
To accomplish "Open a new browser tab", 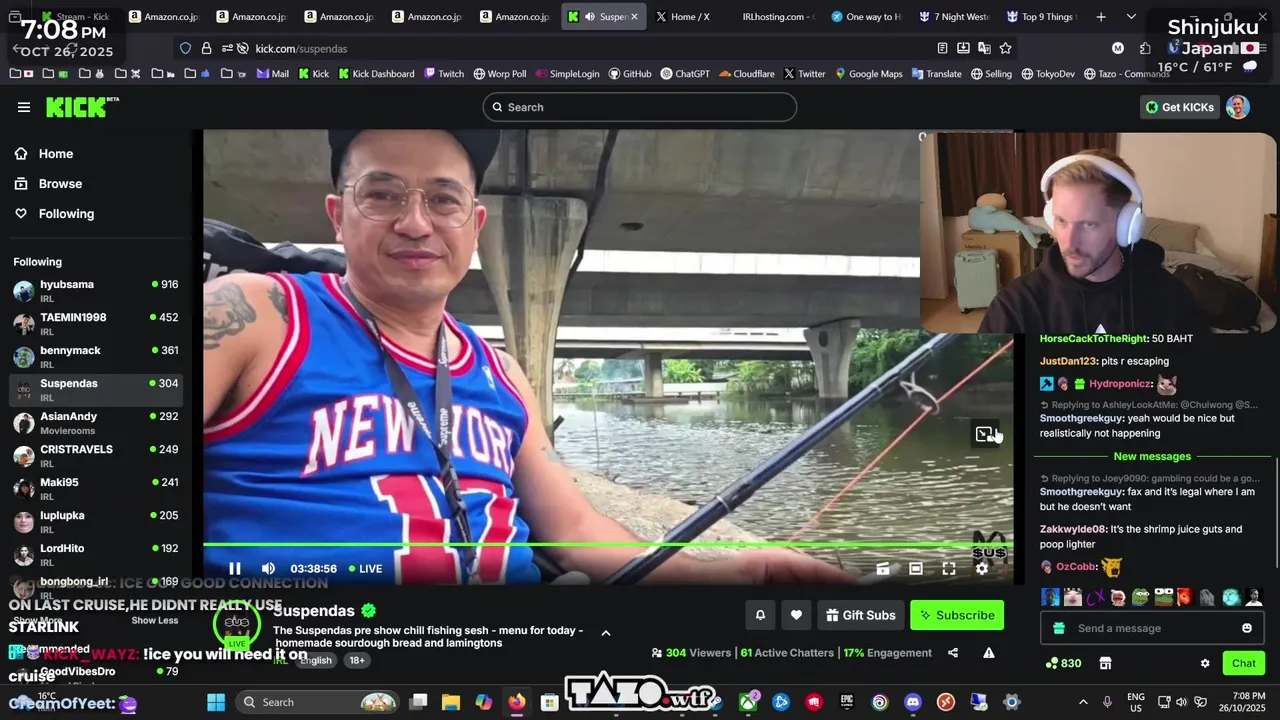I will pos(1101,17).
